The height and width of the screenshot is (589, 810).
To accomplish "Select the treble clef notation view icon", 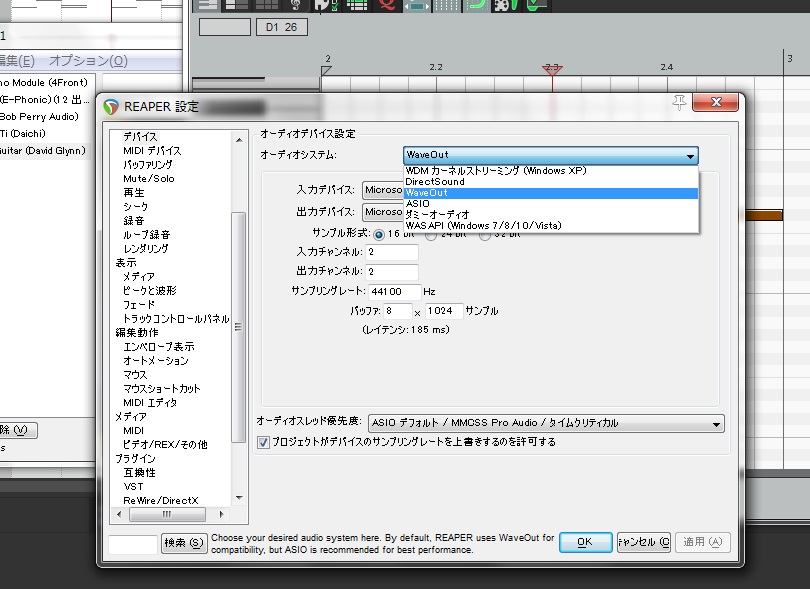I will pyautogui.click(x=295, y=5).
